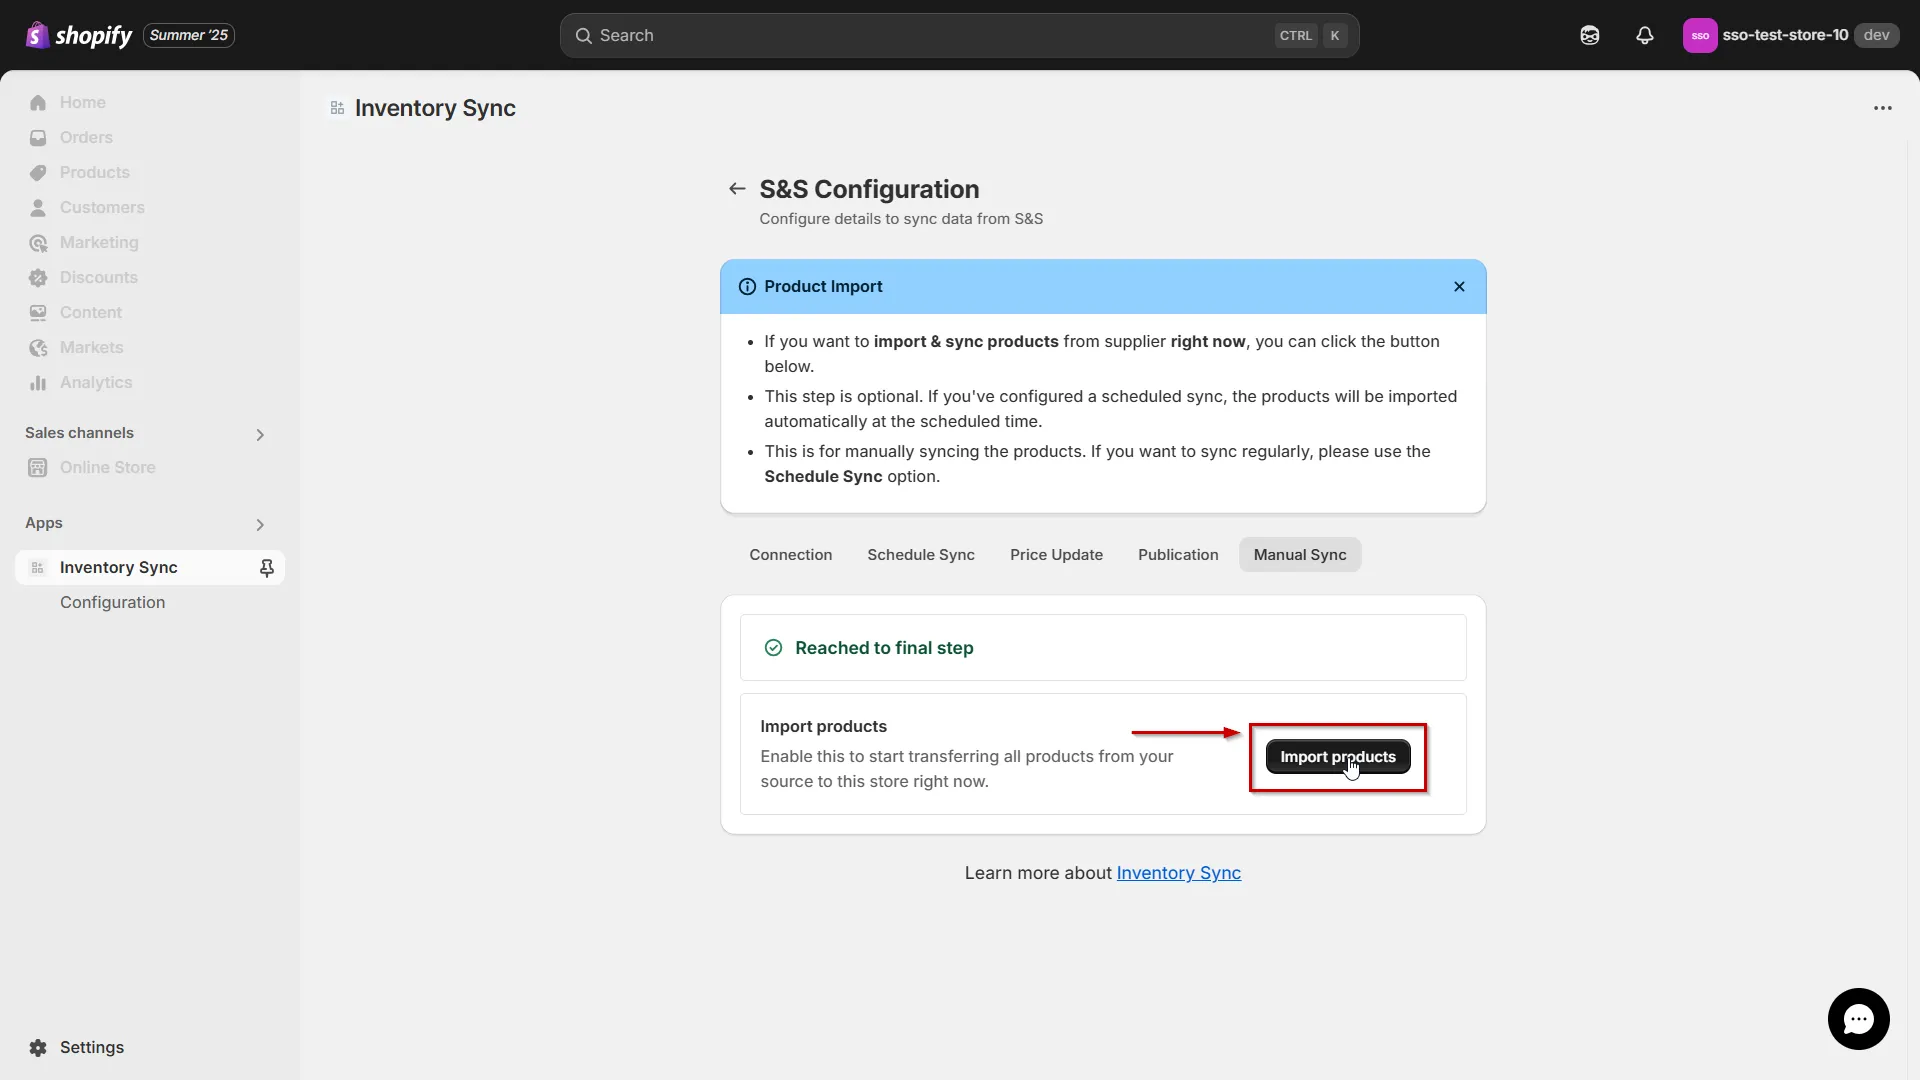Open the Markets globe icon
This screenshot has height=1080, width=1920.
point(38,348)
